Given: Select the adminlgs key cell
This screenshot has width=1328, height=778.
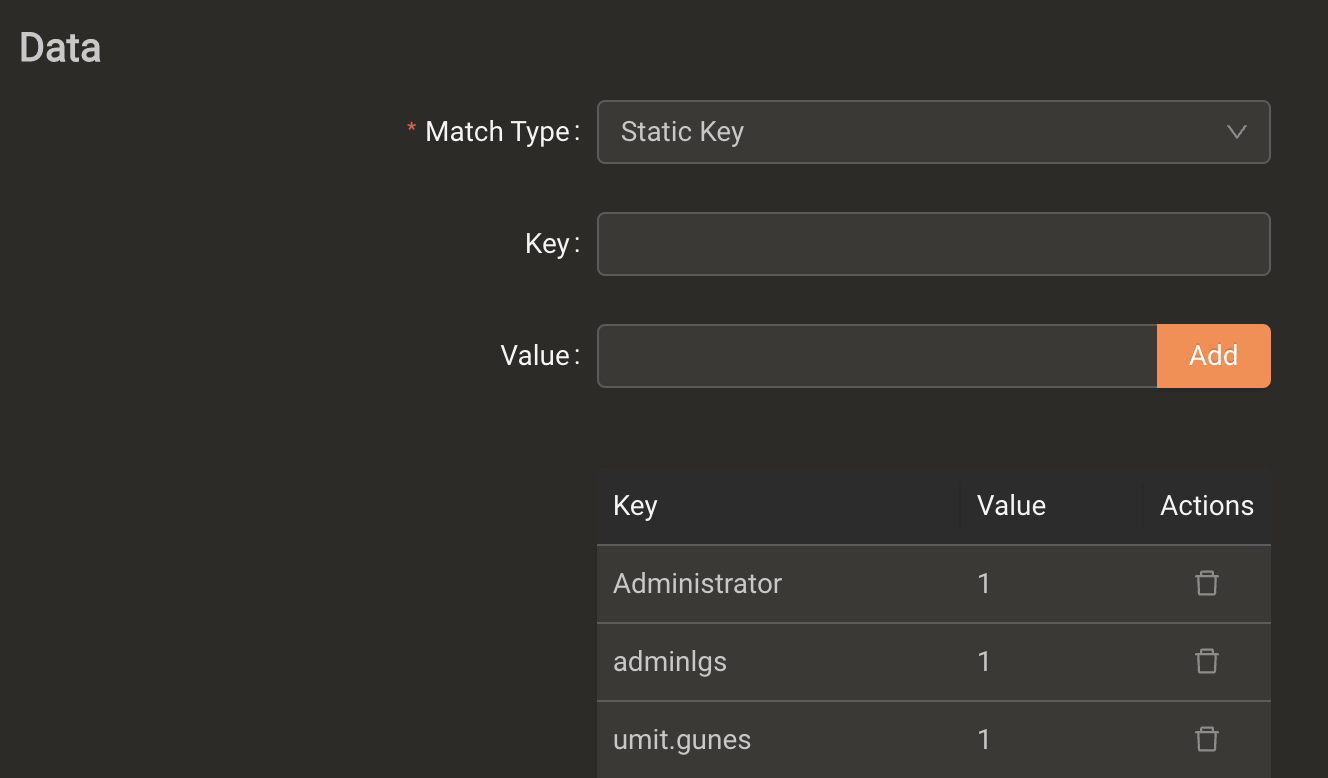Looking at the screenshot, I should coord(779,662).
